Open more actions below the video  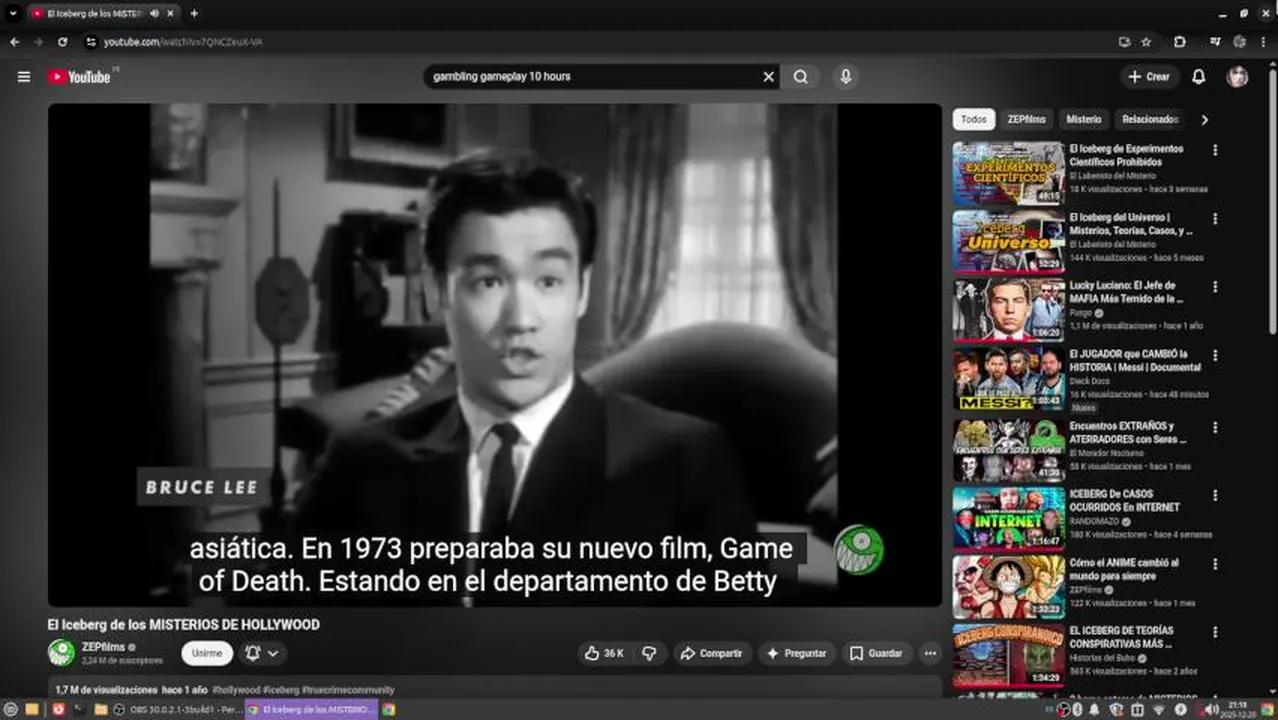(x=930, y=653)
